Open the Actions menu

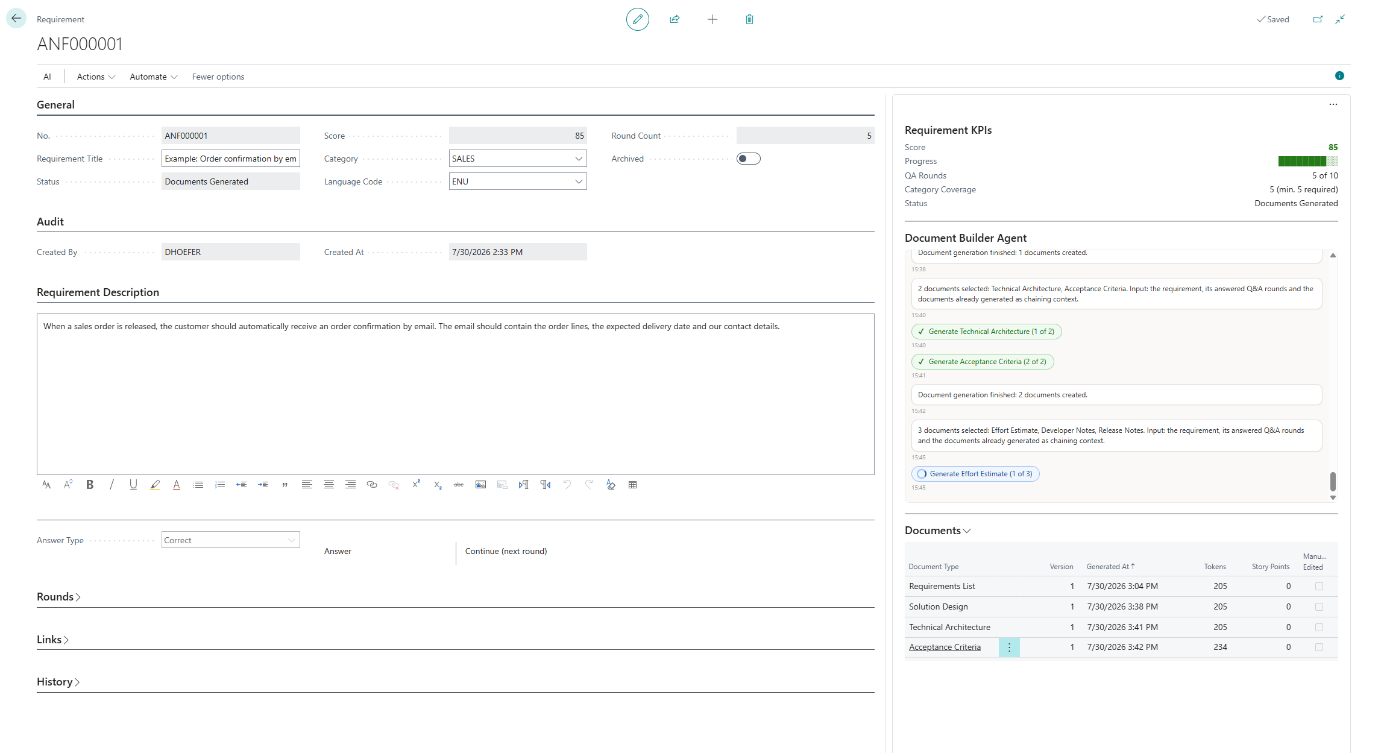96,77
